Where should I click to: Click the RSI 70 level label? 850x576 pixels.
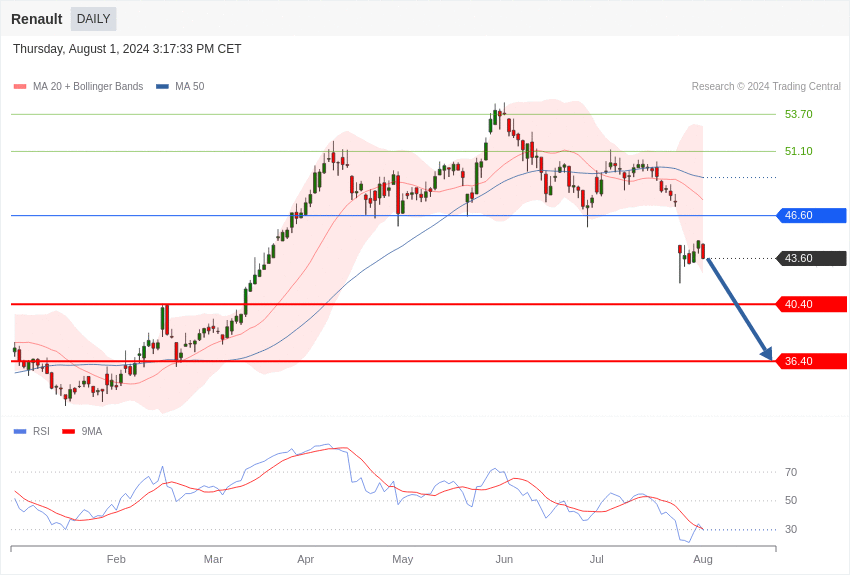coord(791,472)
